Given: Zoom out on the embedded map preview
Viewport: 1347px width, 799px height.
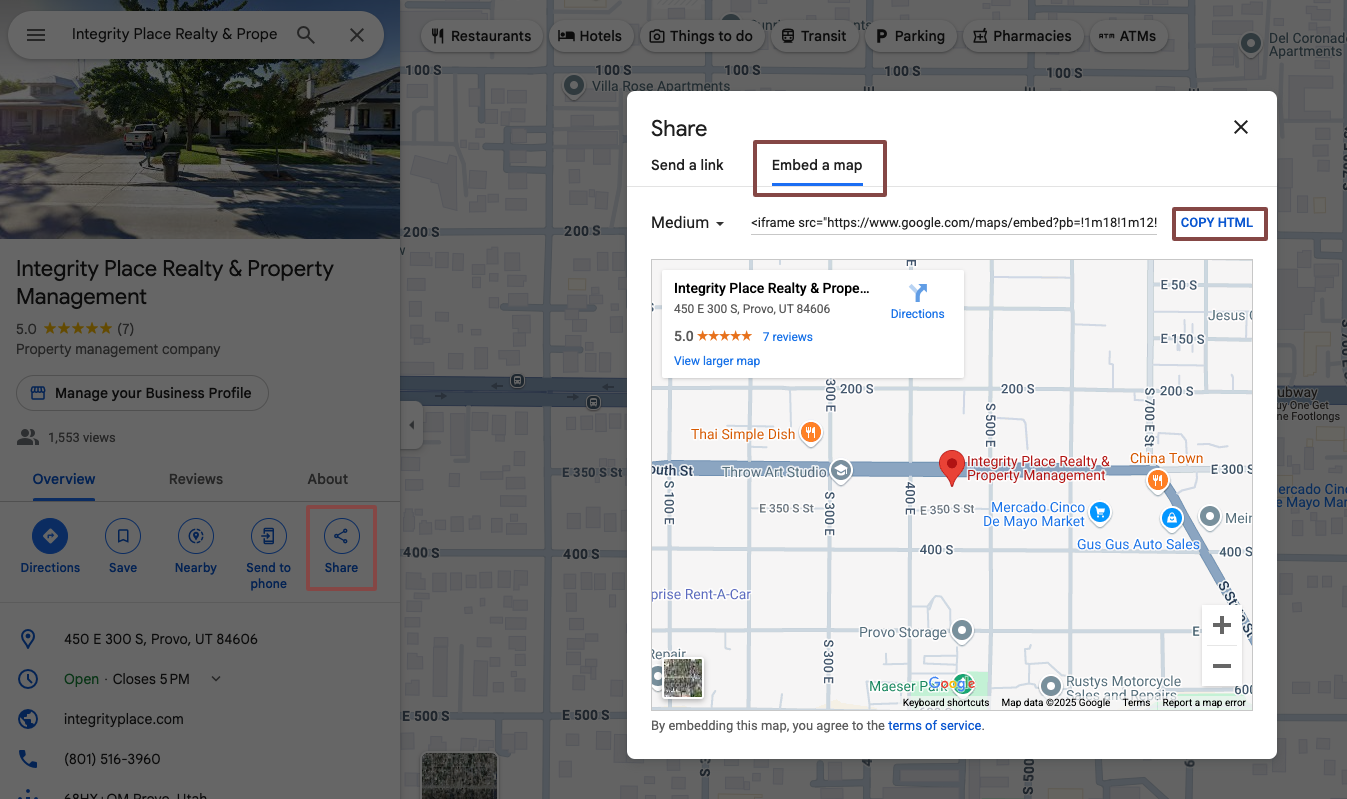Looking at the screenshot, I should (x=1221, y=666).
